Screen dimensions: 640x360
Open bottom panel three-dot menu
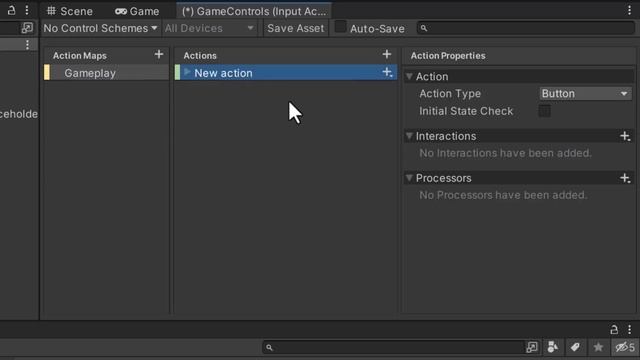629,329
